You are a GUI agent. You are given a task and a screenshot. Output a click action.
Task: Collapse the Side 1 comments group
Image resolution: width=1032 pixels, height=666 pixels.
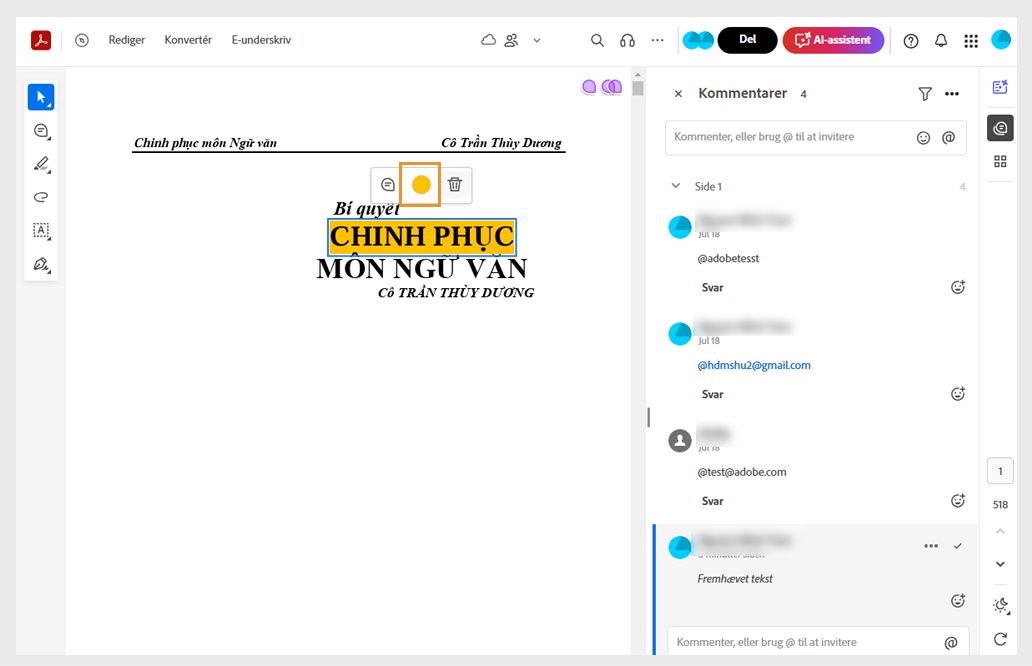pos(676,186)
